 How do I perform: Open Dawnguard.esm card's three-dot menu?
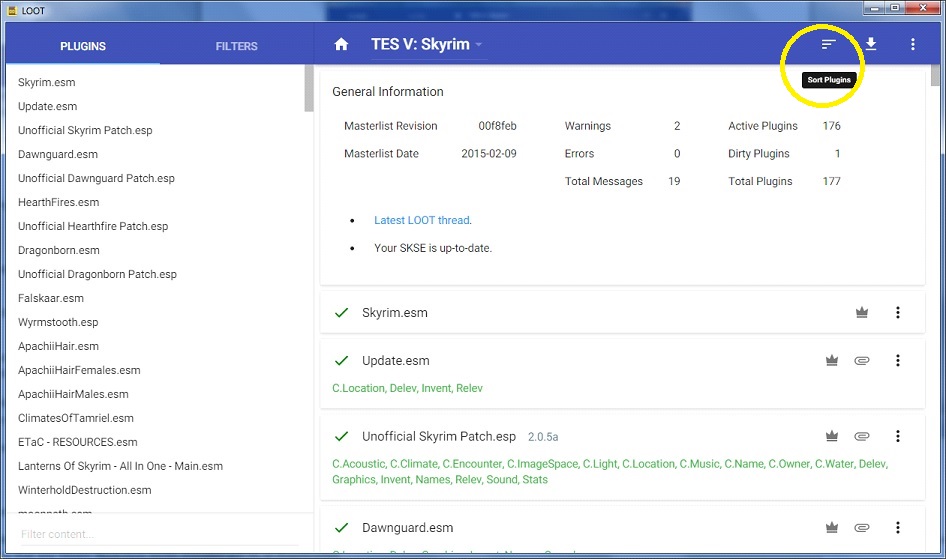pyautogui.click(x=898, y=528)
